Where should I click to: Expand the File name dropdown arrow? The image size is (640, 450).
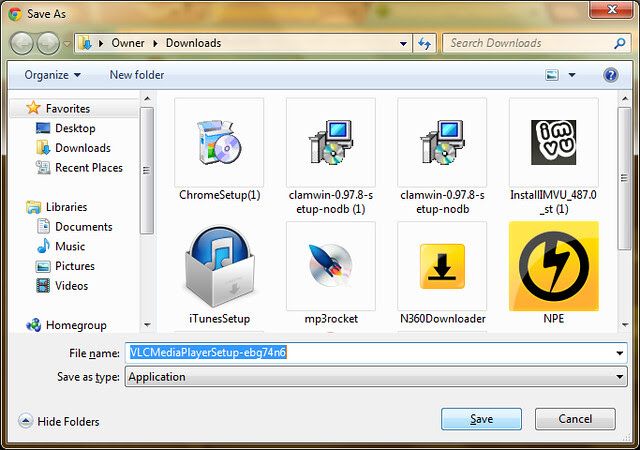(x=620, y=353)
